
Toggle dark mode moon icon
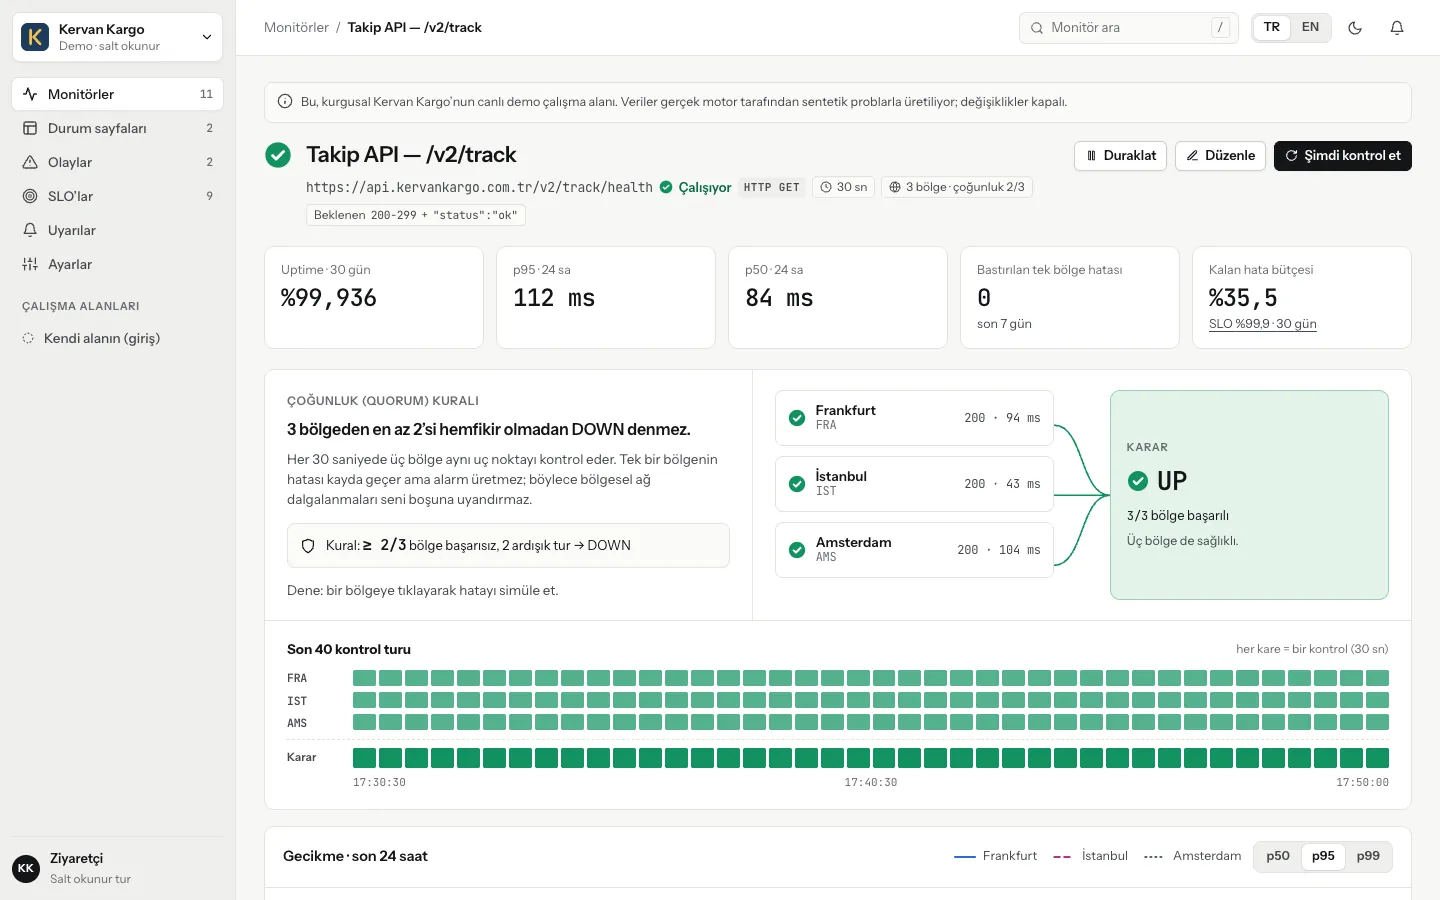pyautogui.click(x=1355, y=28)
